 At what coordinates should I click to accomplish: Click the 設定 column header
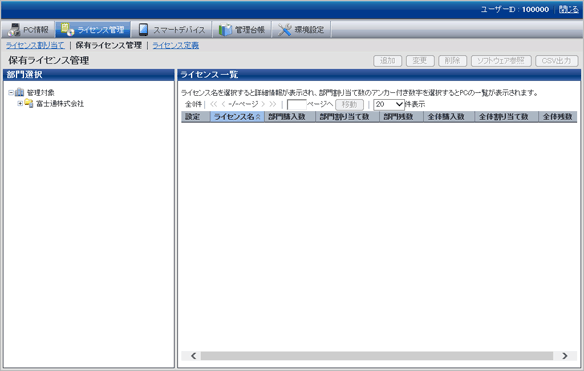[196, 117]
